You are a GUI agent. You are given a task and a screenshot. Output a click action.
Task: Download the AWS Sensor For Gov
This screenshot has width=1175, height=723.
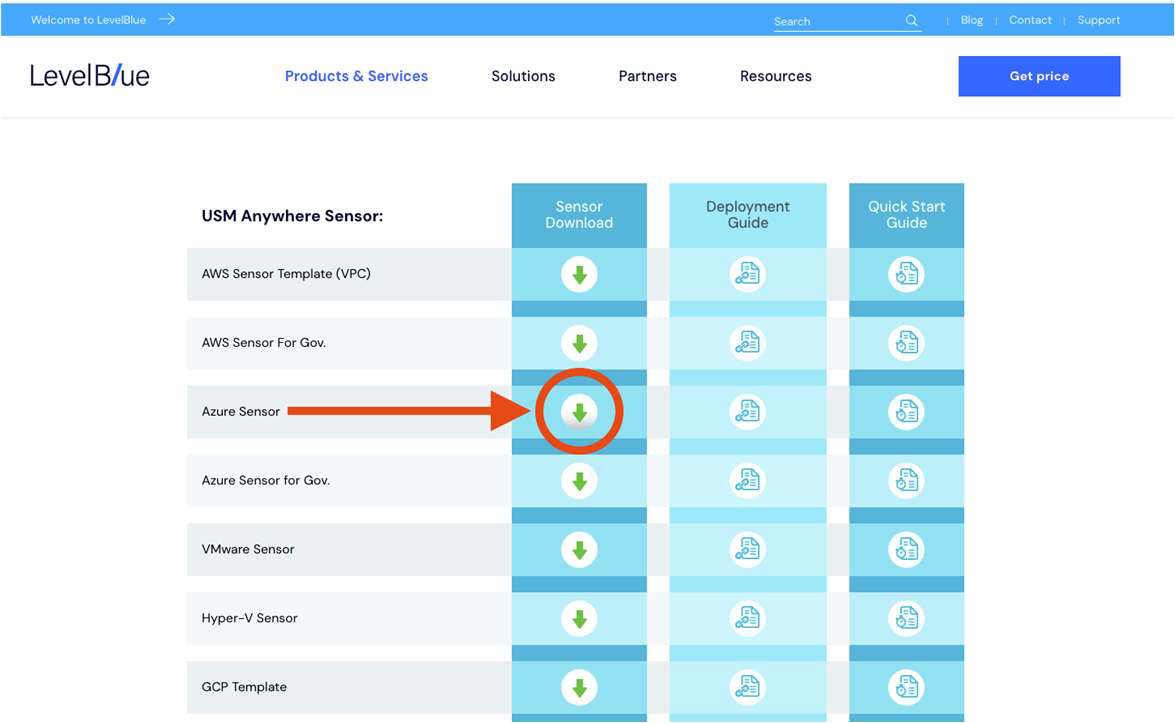pyautogui.click(x=579, y=342)
